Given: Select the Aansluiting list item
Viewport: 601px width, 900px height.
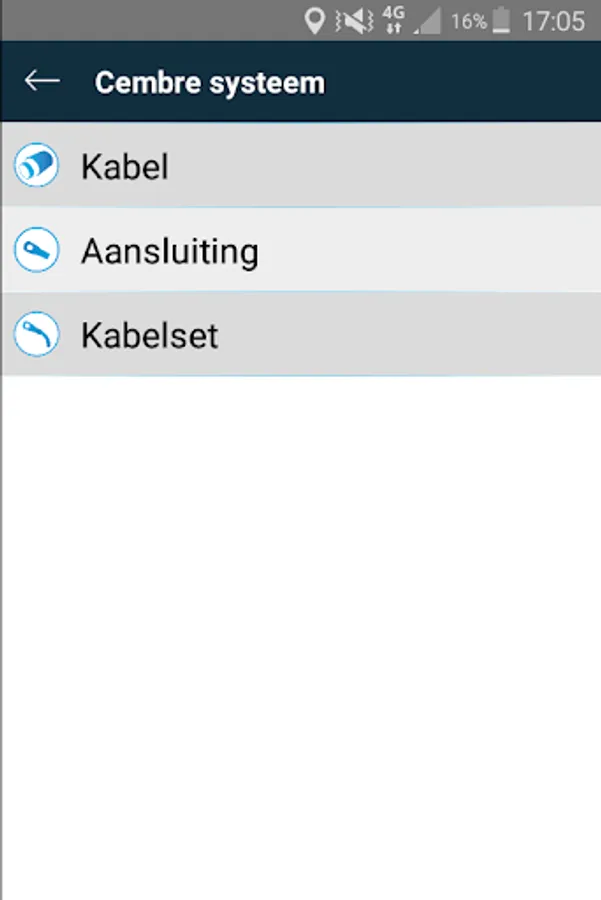Looking at the screenshot, I should point(170,251).
